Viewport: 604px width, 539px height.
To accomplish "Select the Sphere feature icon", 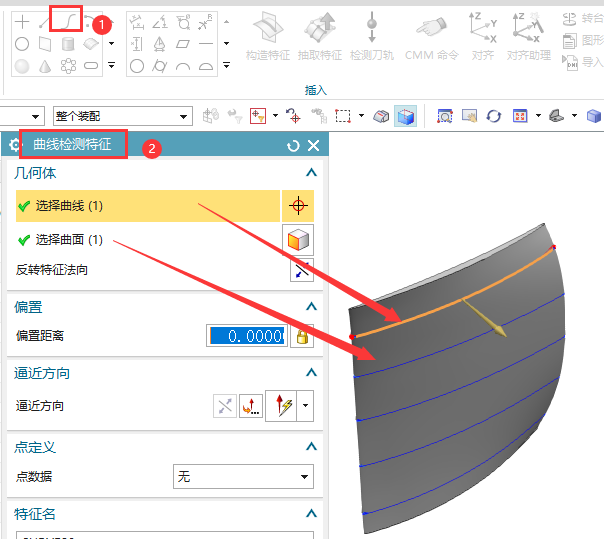I will (x=22, y=66).
